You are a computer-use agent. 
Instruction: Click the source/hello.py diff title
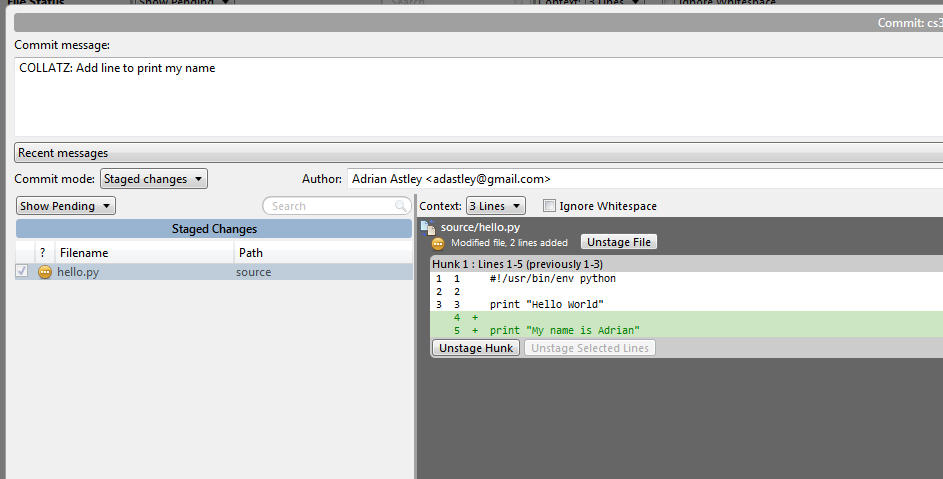coord(480,227)
